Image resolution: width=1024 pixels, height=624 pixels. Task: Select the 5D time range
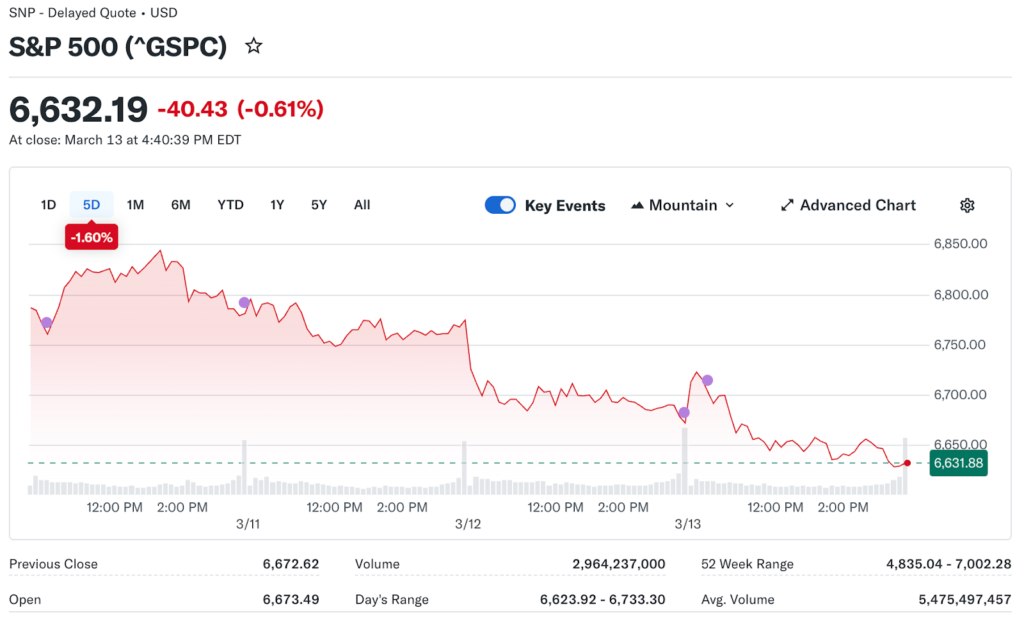[91, 205]
